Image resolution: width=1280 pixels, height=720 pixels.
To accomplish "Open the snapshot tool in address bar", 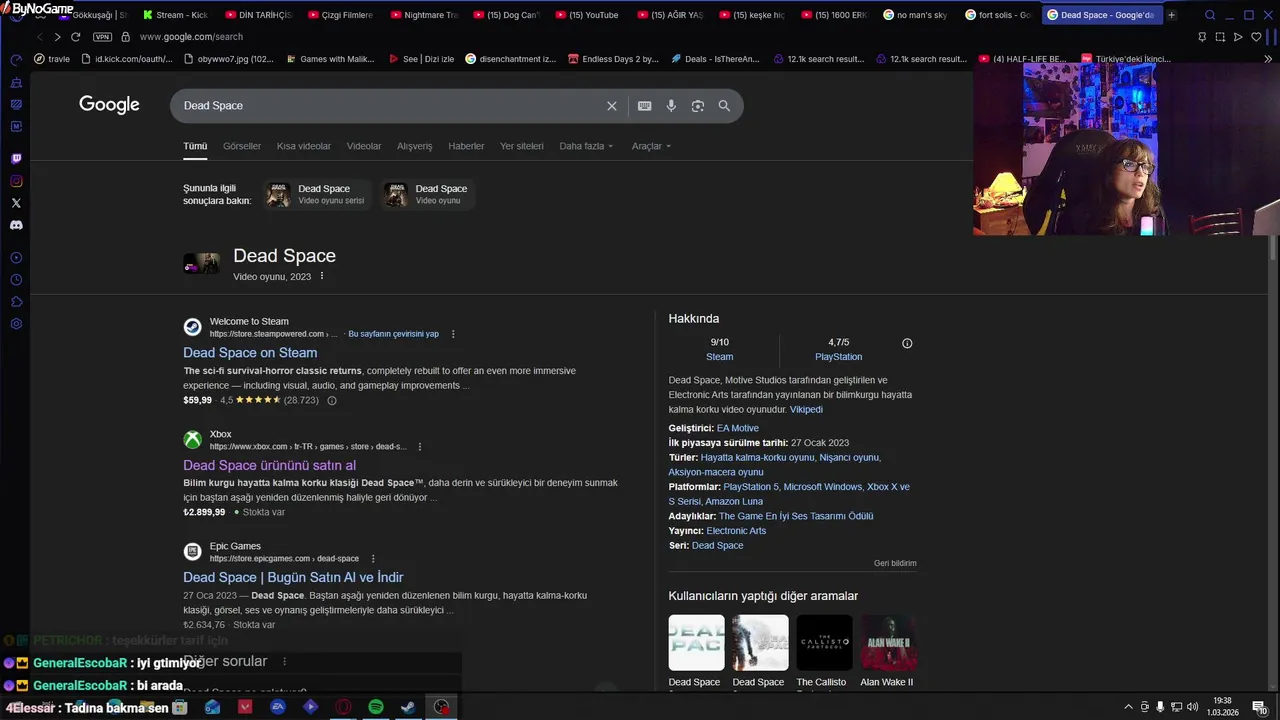I will click(1220, 37).
